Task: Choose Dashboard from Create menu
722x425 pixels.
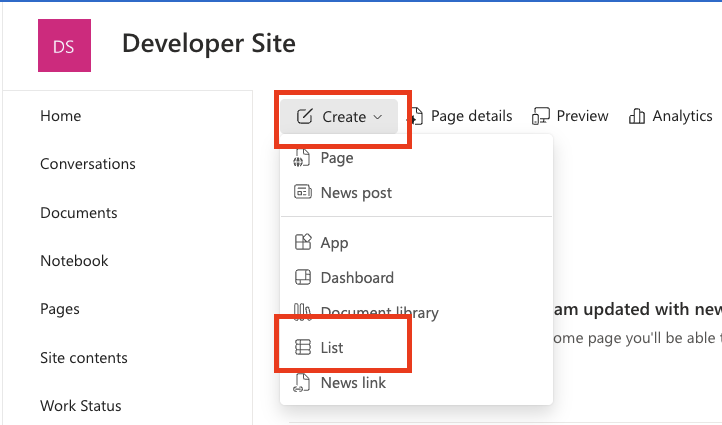Action: click(416, 278)
